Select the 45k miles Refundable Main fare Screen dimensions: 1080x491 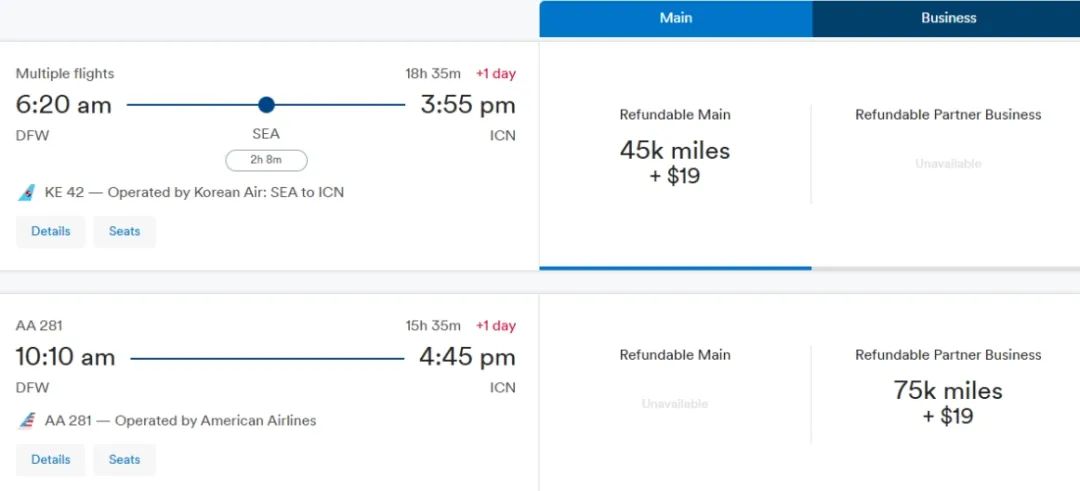pos(675,162)
